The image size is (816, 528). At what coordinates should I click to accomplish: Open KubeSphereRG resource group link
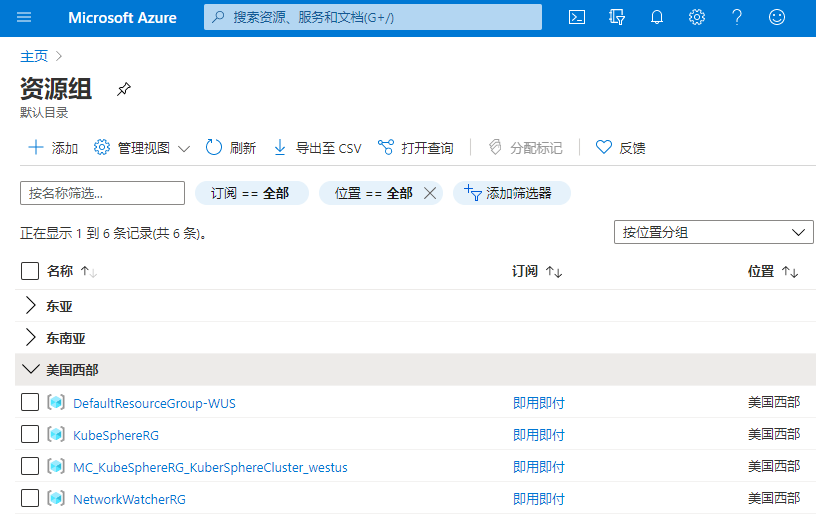tap(116, 435)
